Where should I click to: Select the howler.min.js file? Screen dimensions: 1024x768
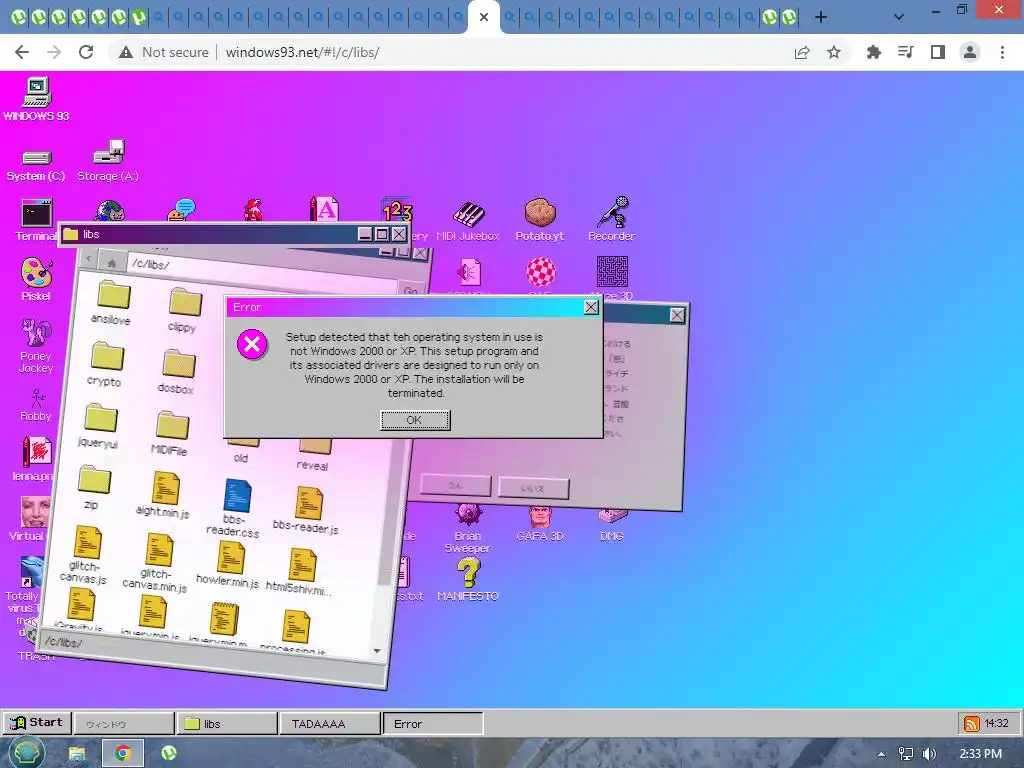pos(229,564)
